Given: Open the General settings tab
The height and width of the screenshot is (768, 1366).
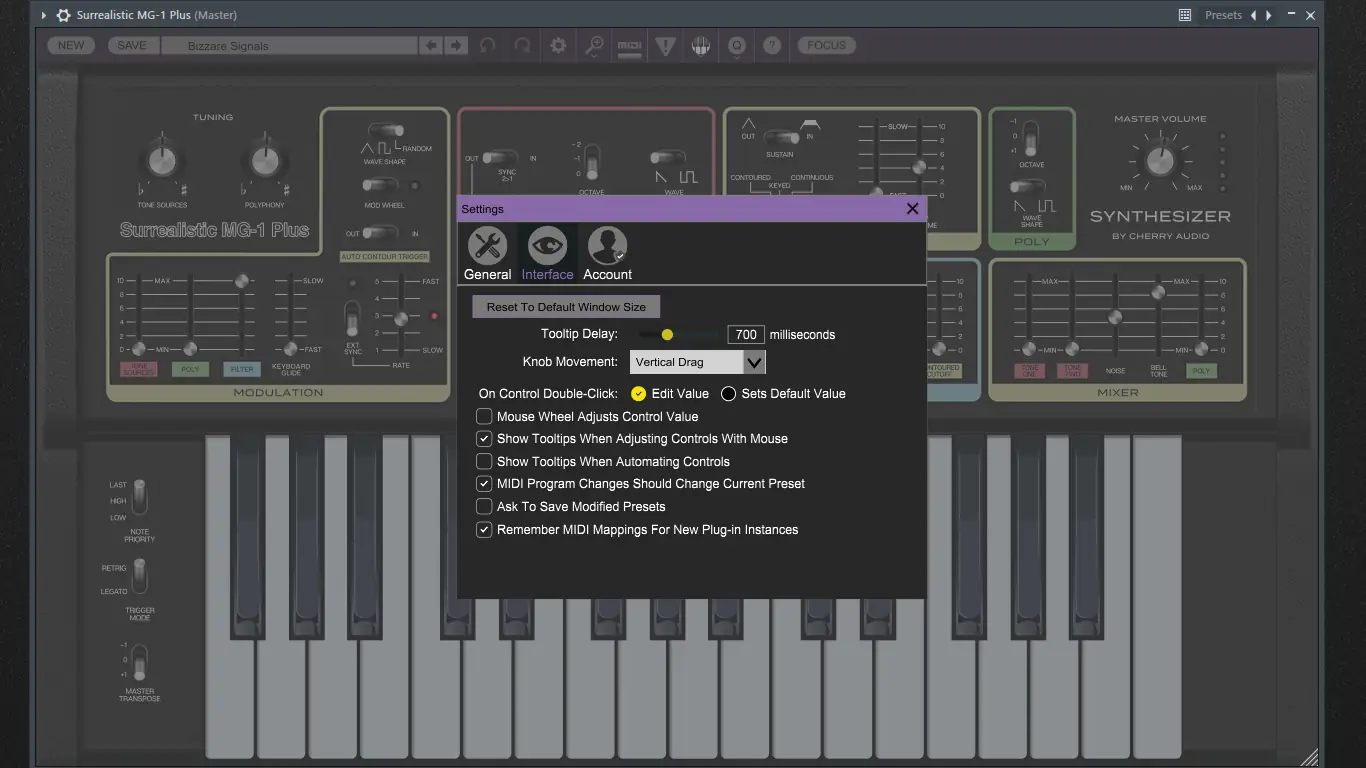Looking at the screenshot, I should click(x=487, y=253).
